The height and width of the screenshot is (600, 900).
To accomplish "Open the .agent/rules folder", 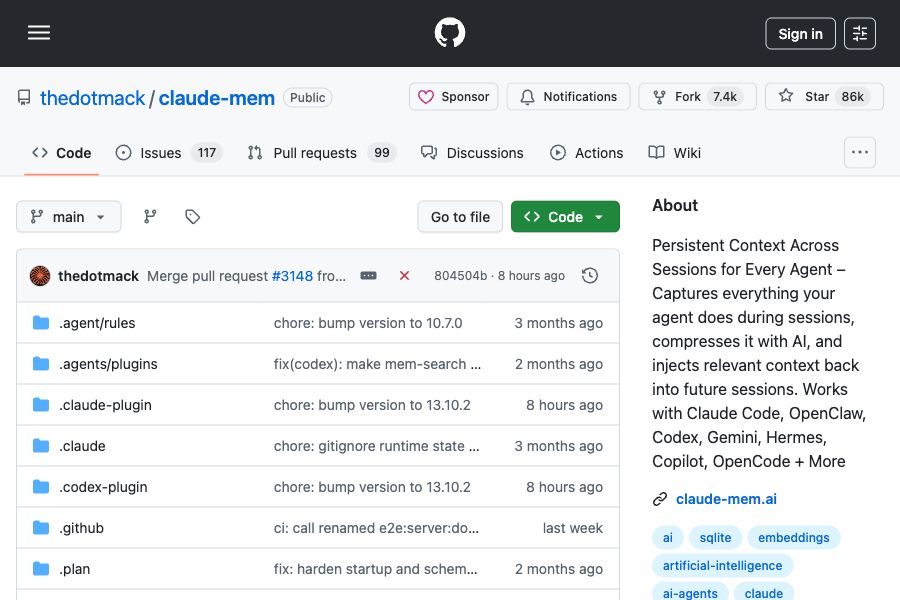I will pyautogui.click(x=97, y=323).
